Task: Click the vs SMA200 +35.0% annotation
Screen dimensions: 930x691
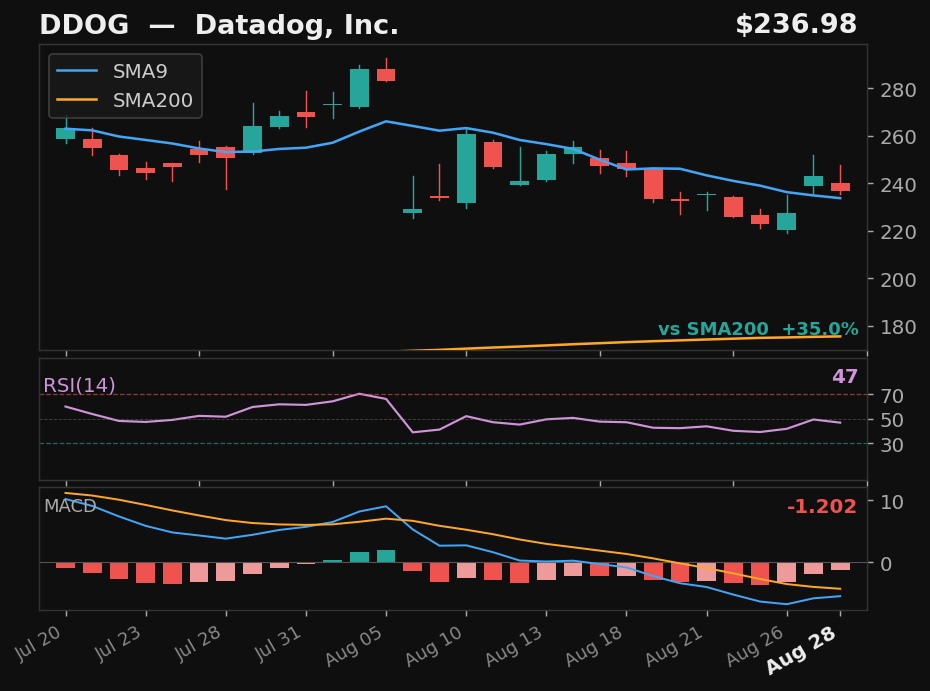Action: point(758,329)
